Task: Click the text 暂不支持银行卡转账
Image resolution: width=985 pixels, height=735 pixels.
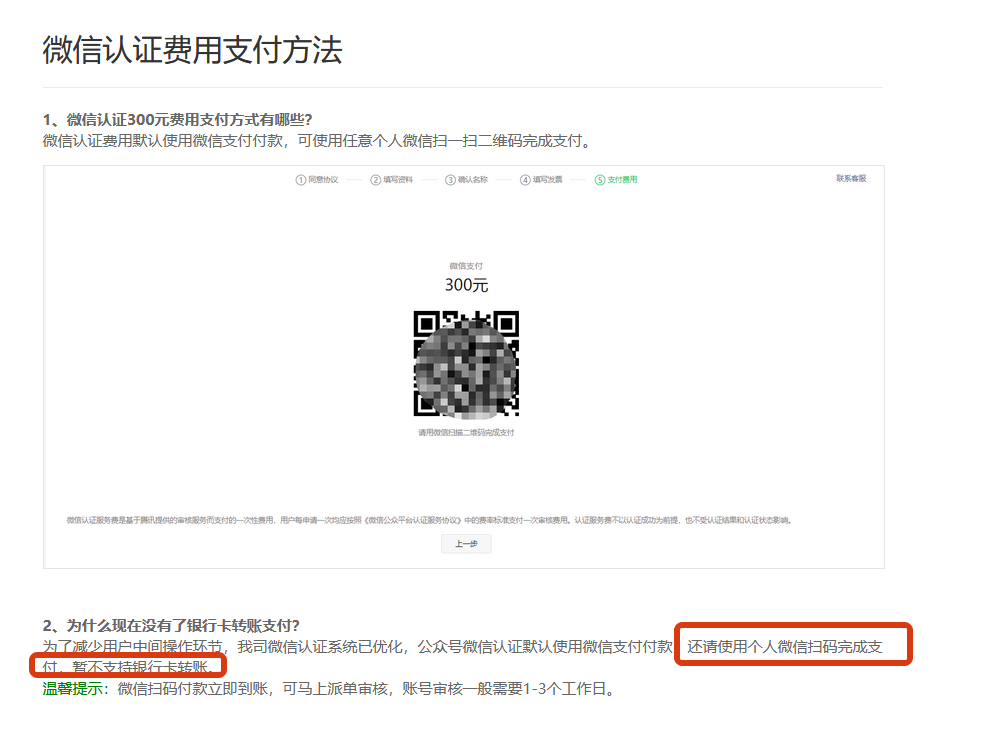Action: (x=139, y=667)
